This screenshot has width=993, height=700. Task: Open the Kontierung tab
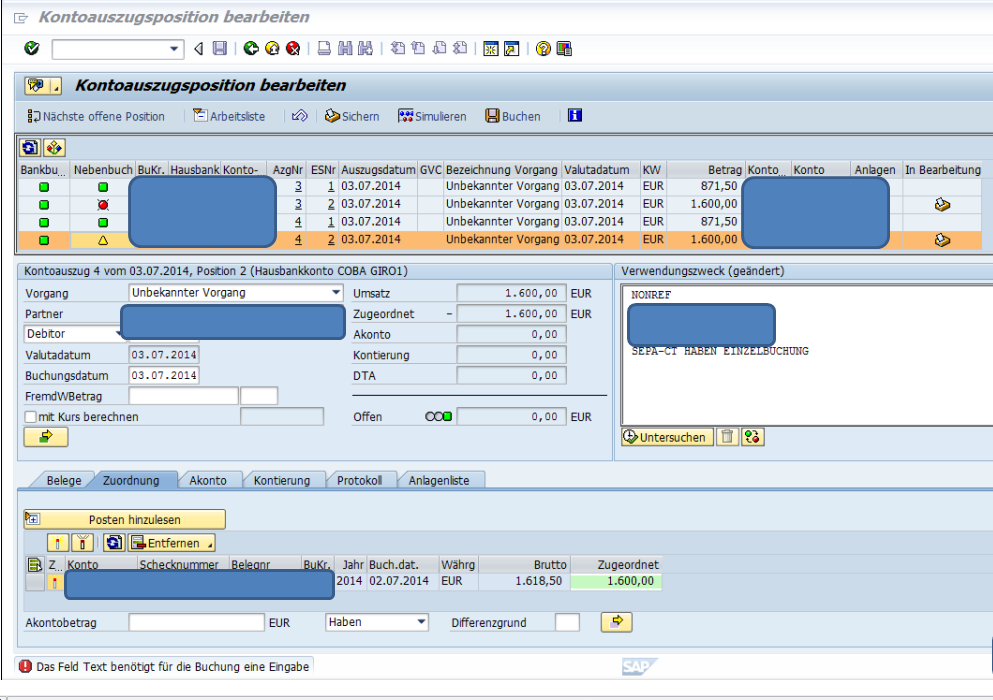click(x=282, y=480)
